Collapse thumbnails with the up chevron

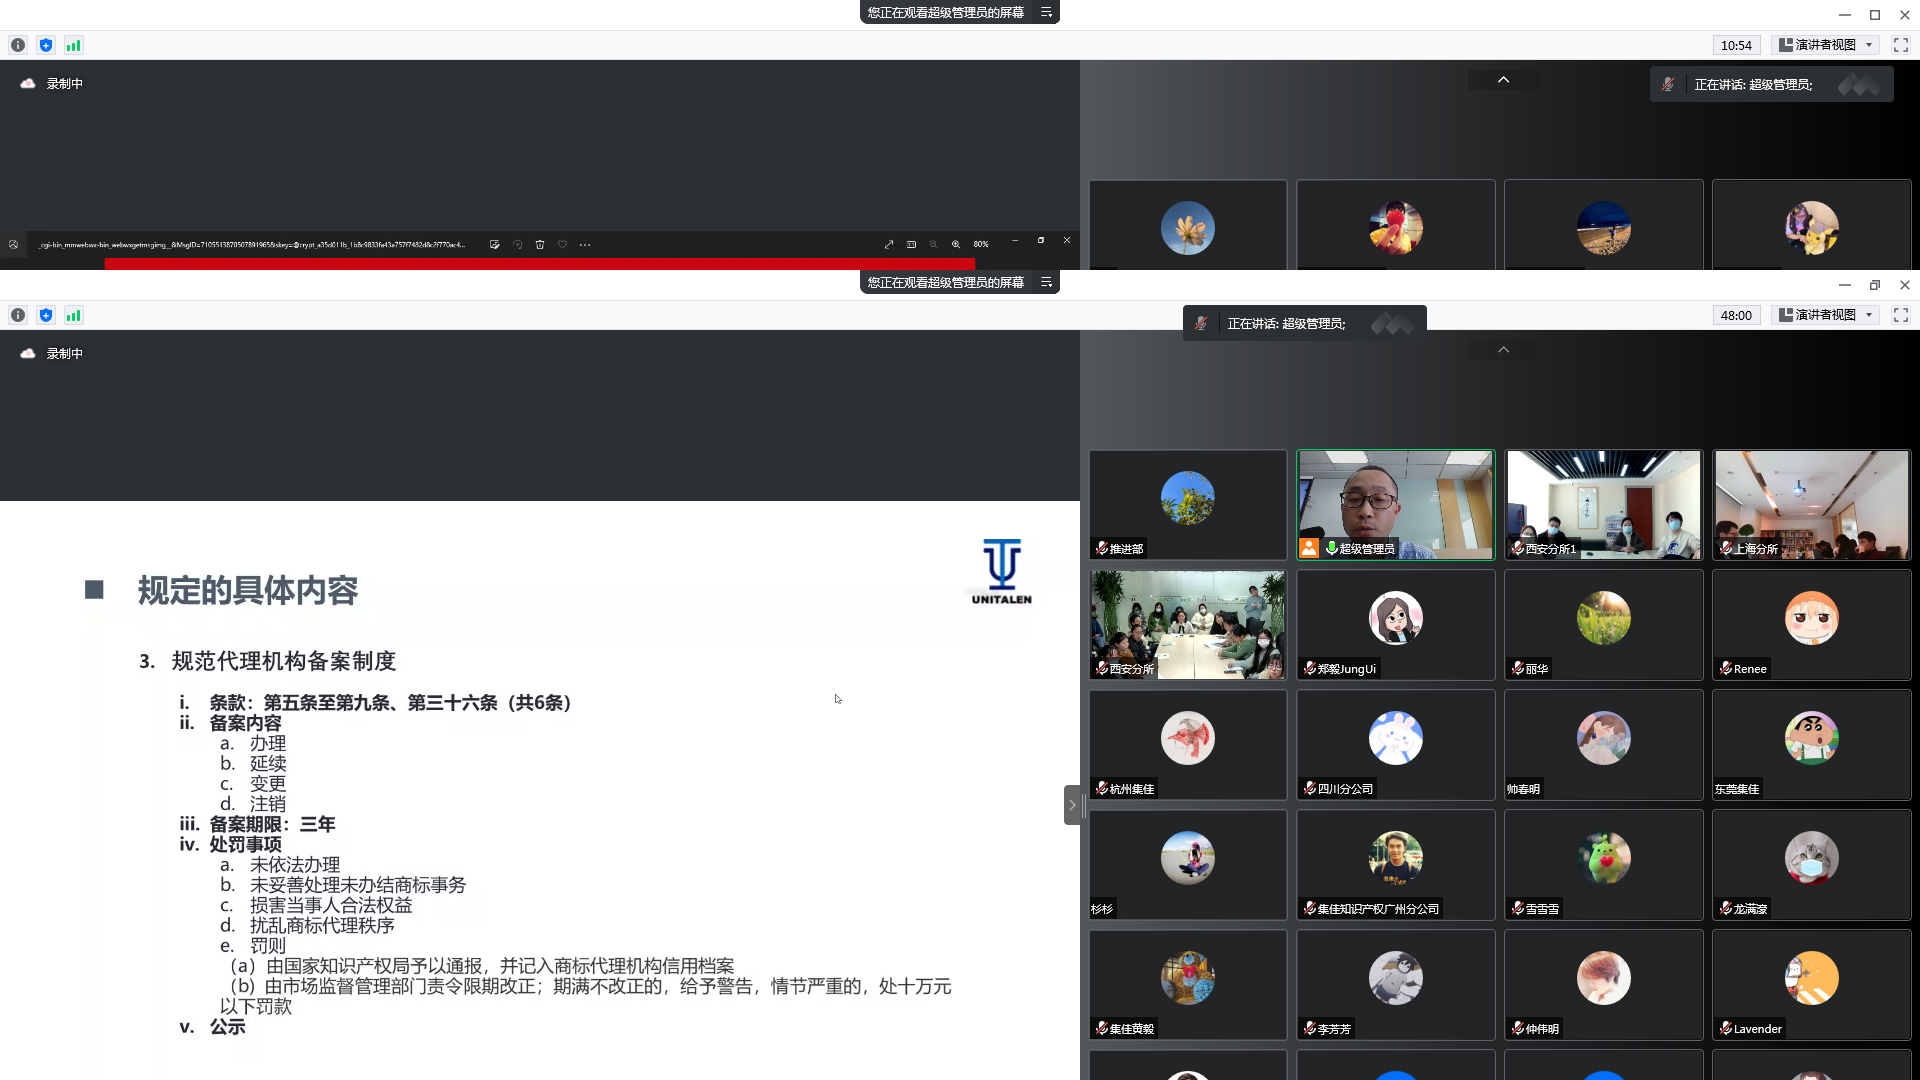click(1503, 350)
